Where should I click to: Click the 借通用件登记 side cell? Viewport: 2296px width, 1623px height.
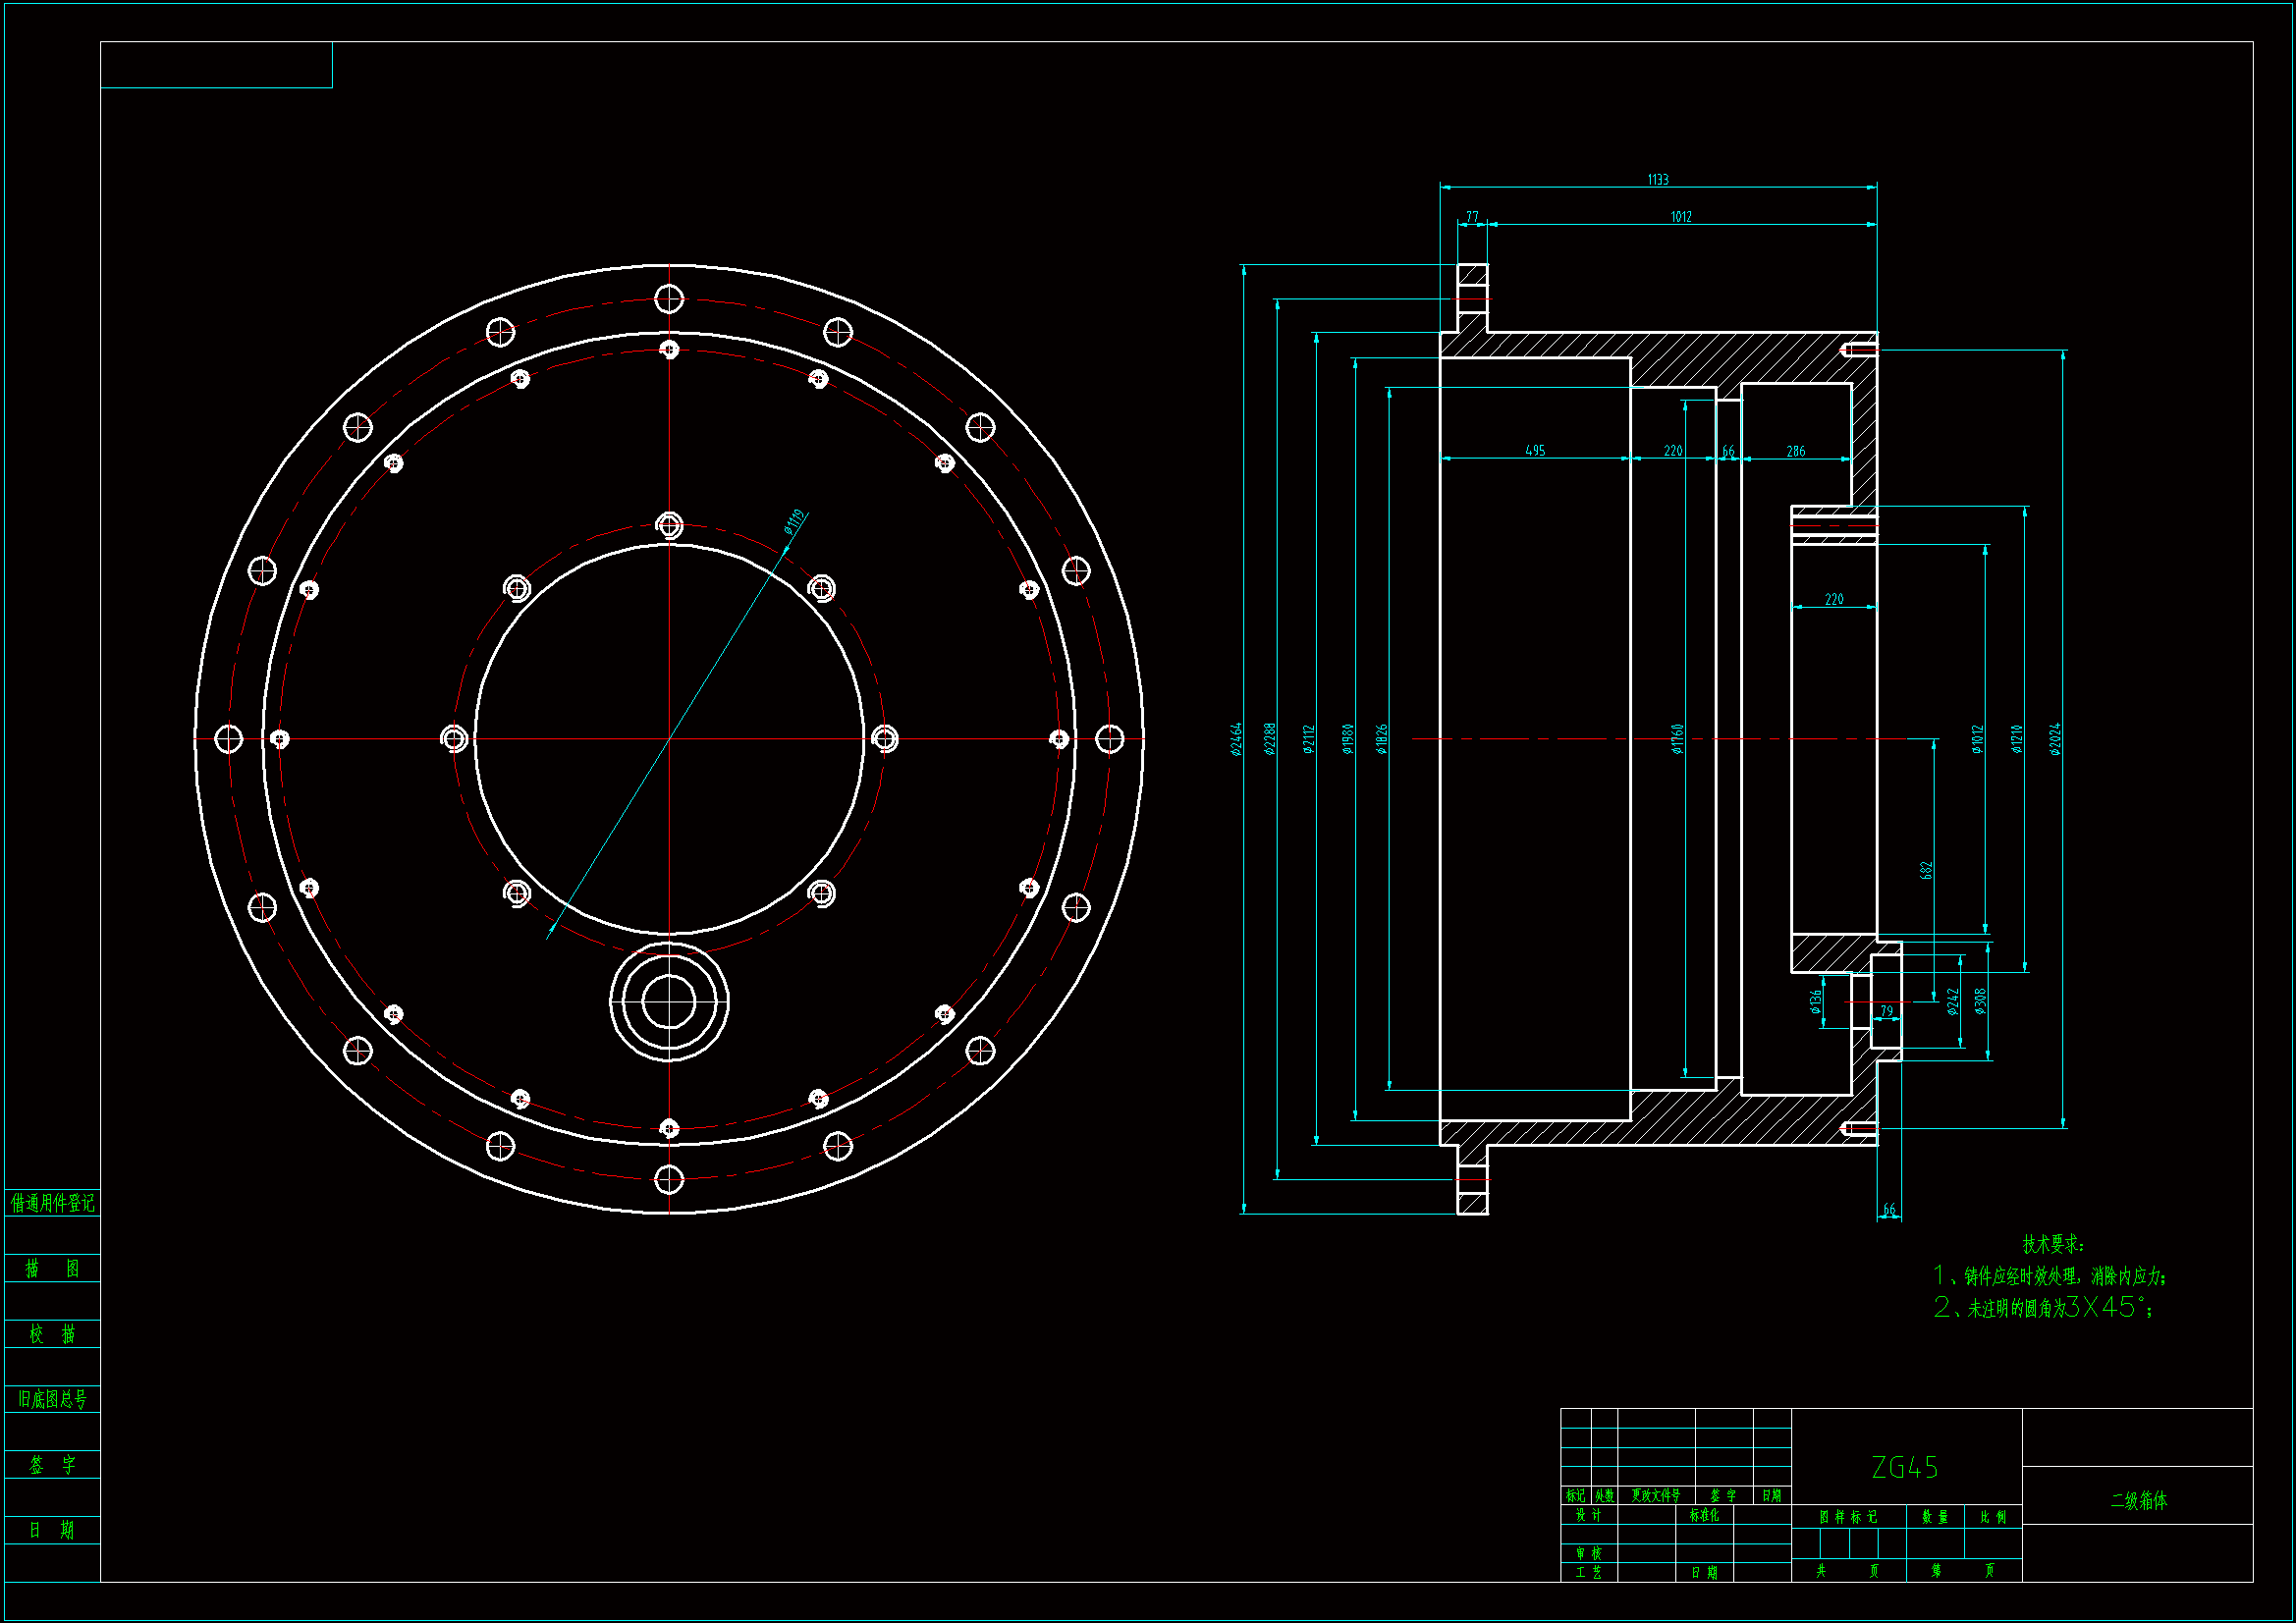click(52, 1203)
